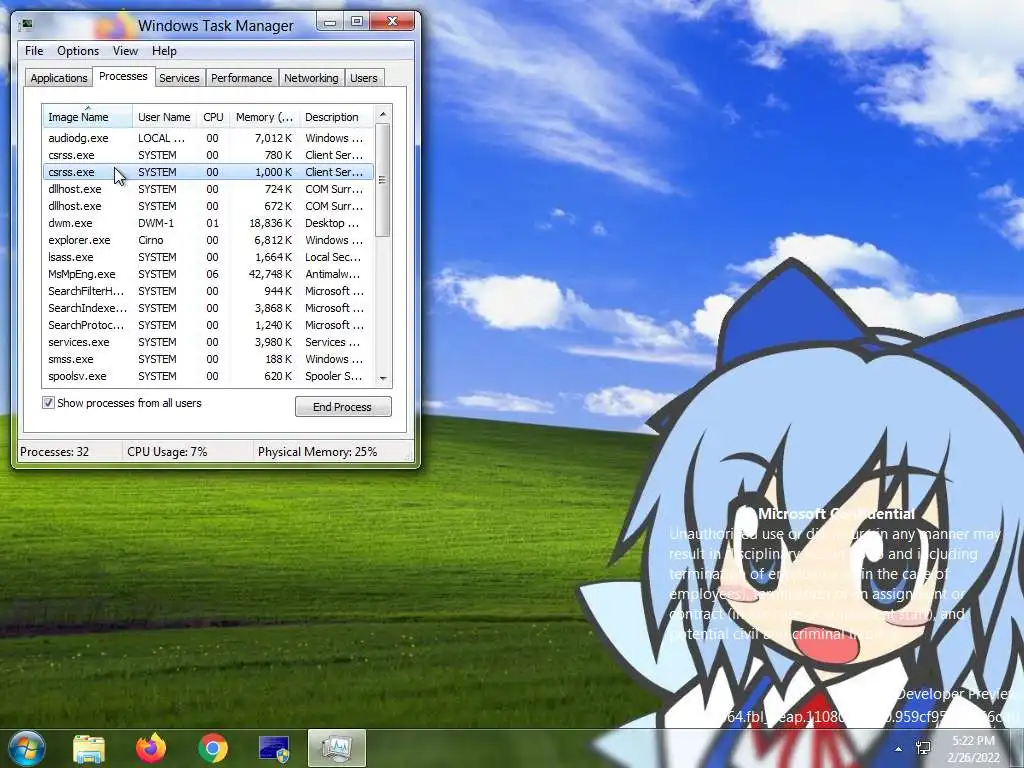Open the File menu
This screenshot has width=1024, height=768.
point(34,51)
